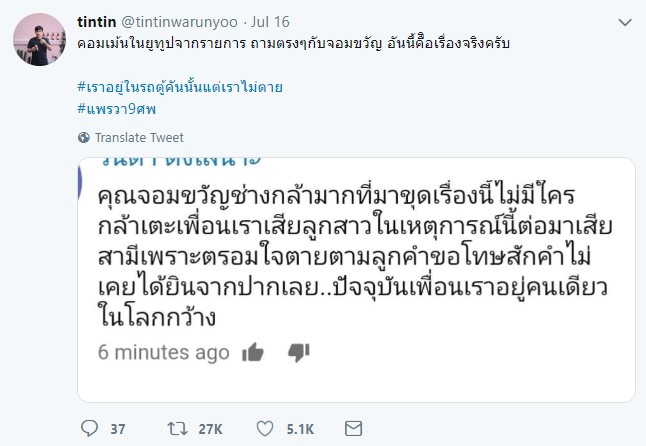Click the globe icon beside Translate Tweet
The image size is (646, 446).
[x=82, y=137]
